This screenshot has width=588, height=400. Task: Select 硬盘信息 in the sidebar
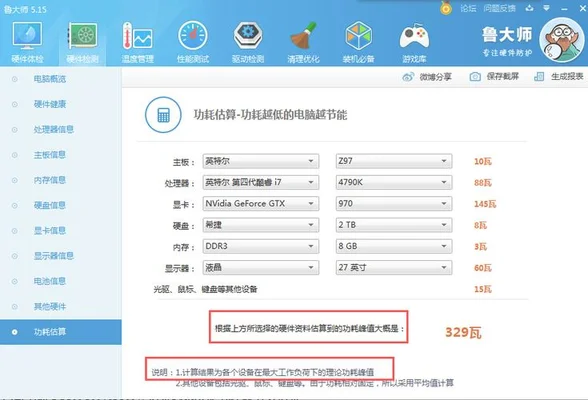[50, 205]
